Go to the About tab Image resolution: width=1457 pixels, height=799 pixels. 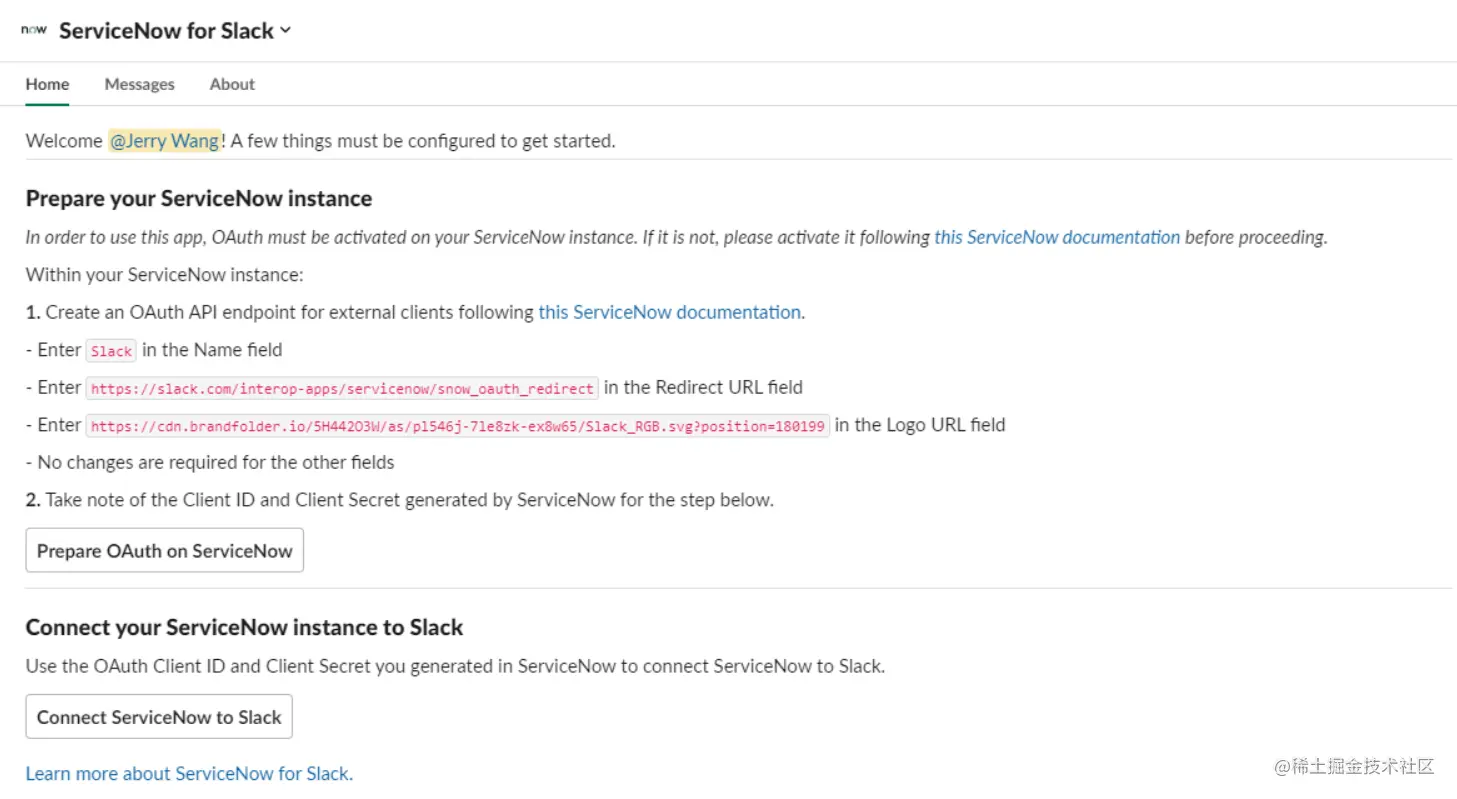pyautogui.click(x=232, y=84)
